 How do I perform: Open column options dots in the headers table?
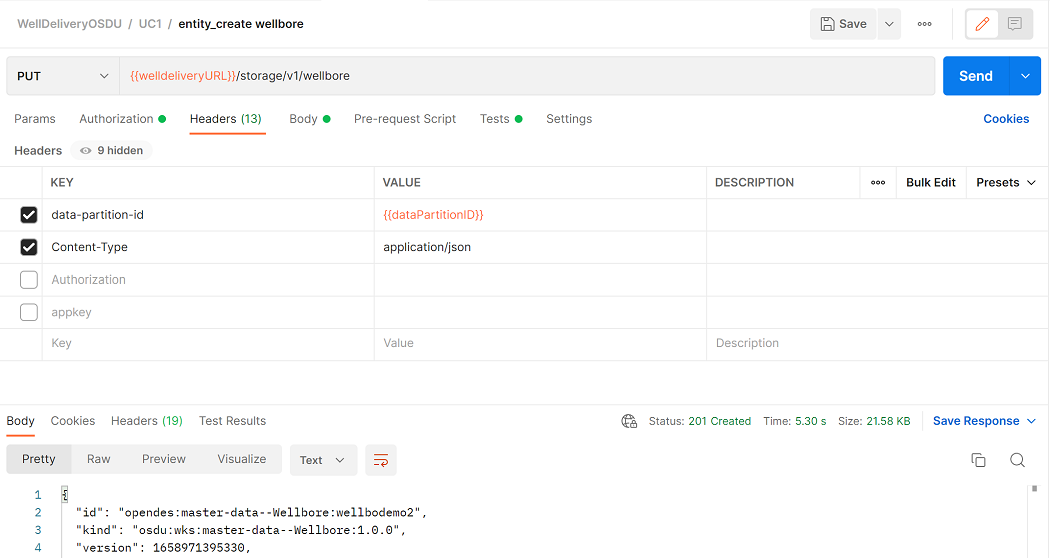878,183
